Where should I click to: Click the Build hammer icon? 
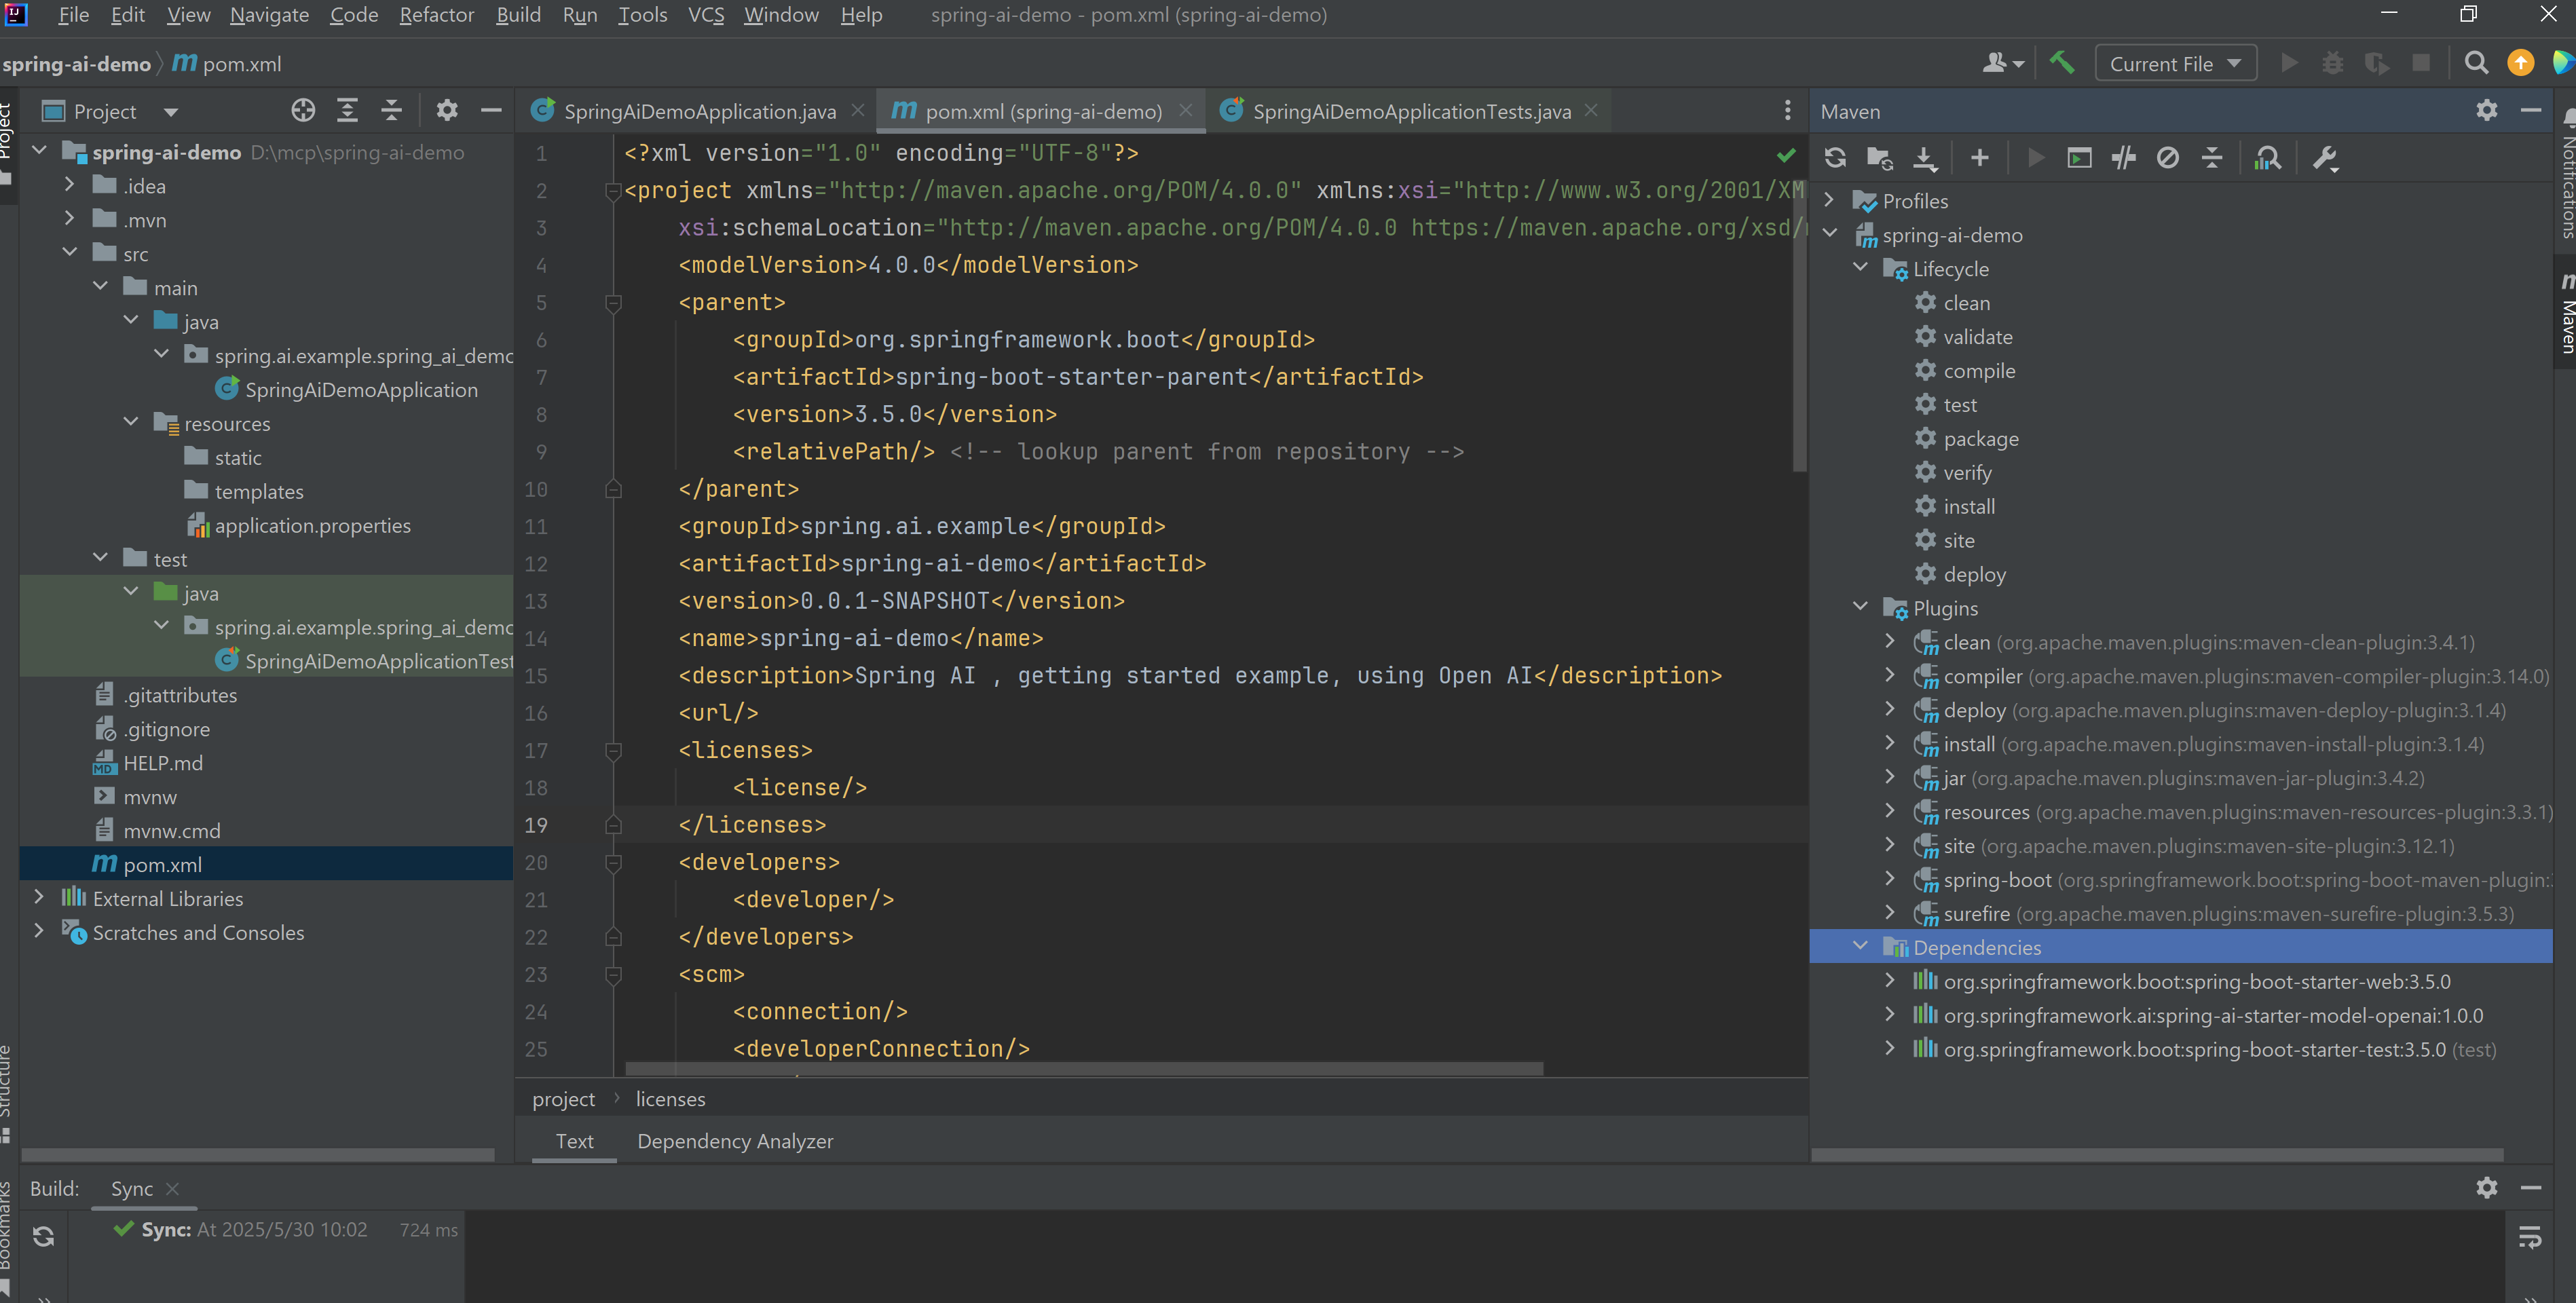tap(2062, 63)
